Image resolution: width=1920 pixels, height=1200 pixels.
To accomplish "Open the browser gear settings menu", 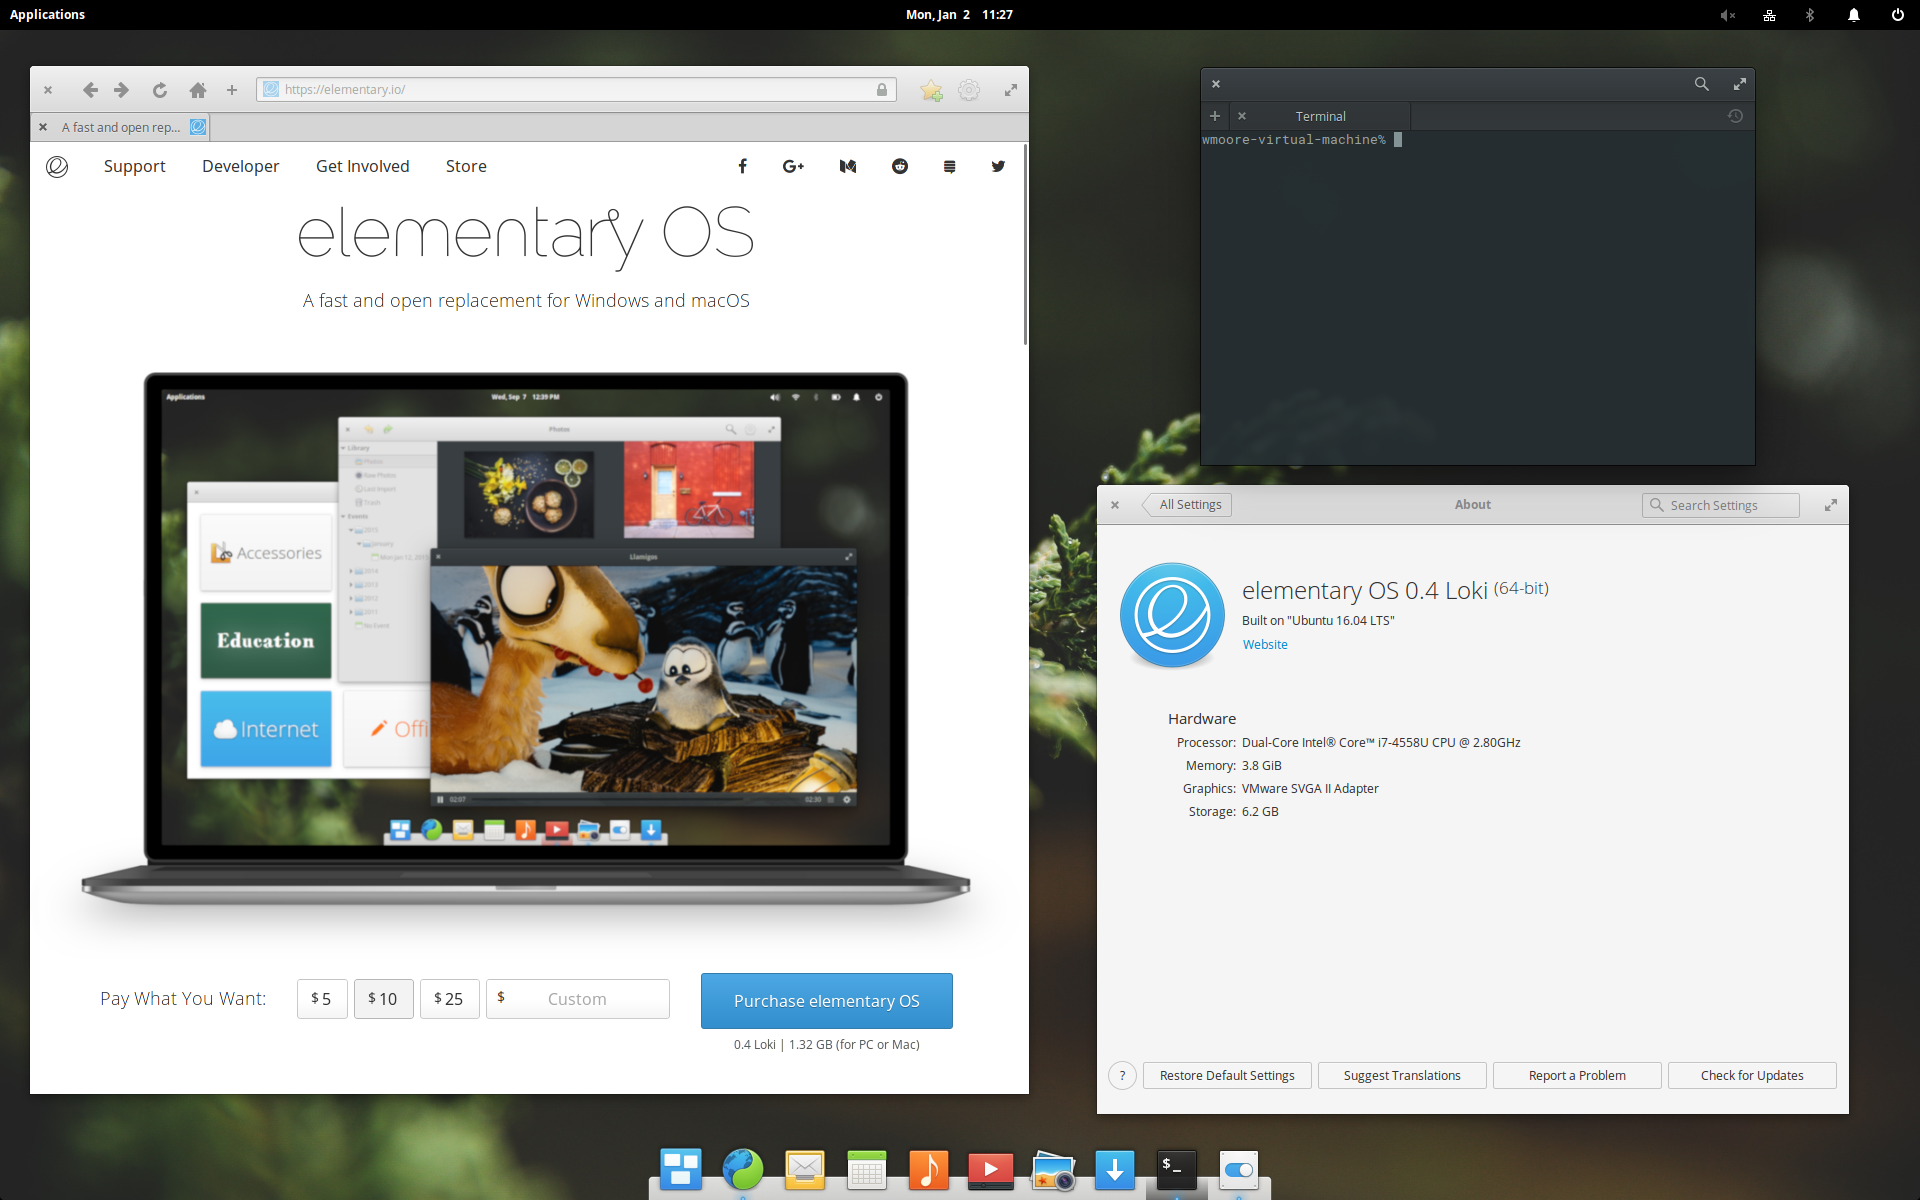I will (969, 90).
